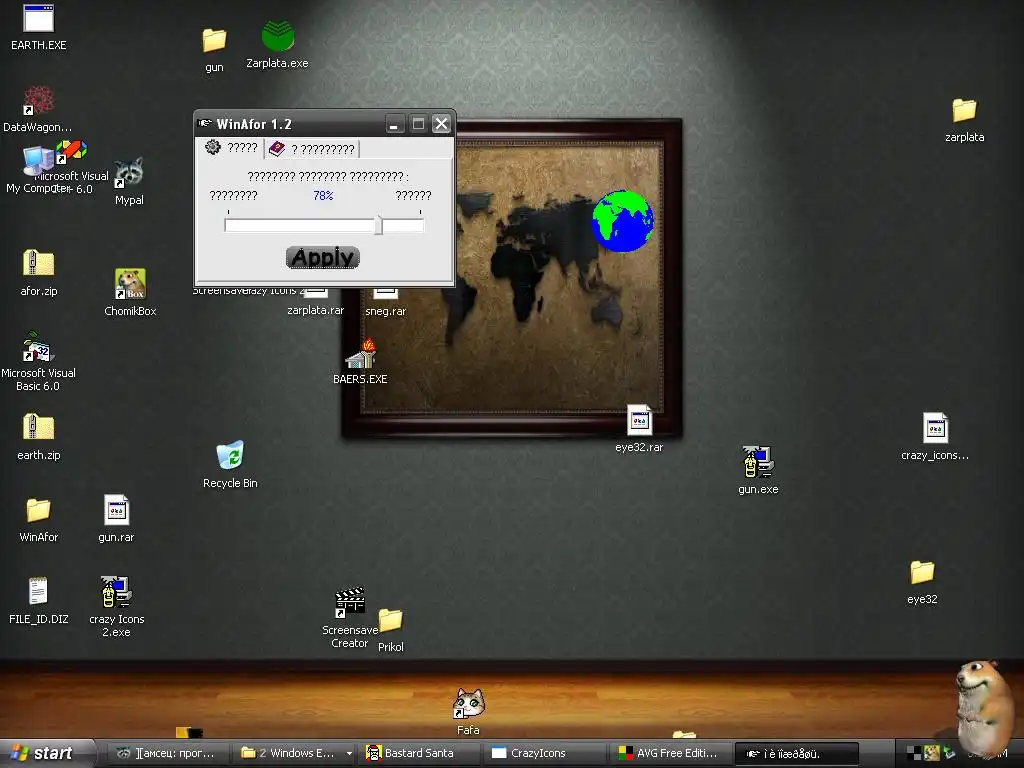The height and width of the screenshot is (768, 1024).
Task: Click the WinAfor transparency slider handle
Action: click(378, 225)
